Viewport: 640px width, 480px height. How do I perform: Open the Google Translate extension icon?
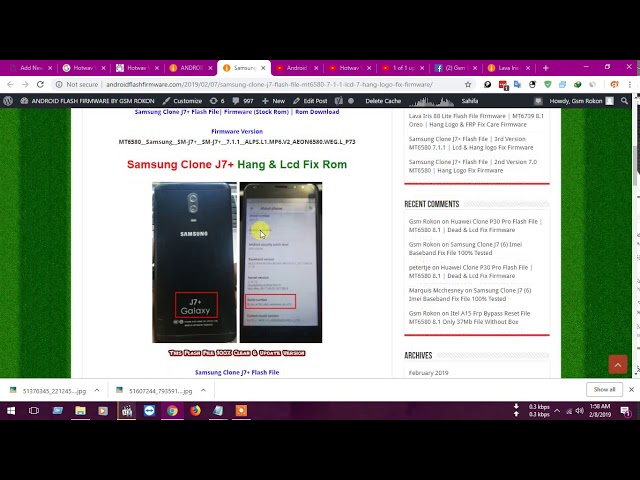(x=518, y=84)
